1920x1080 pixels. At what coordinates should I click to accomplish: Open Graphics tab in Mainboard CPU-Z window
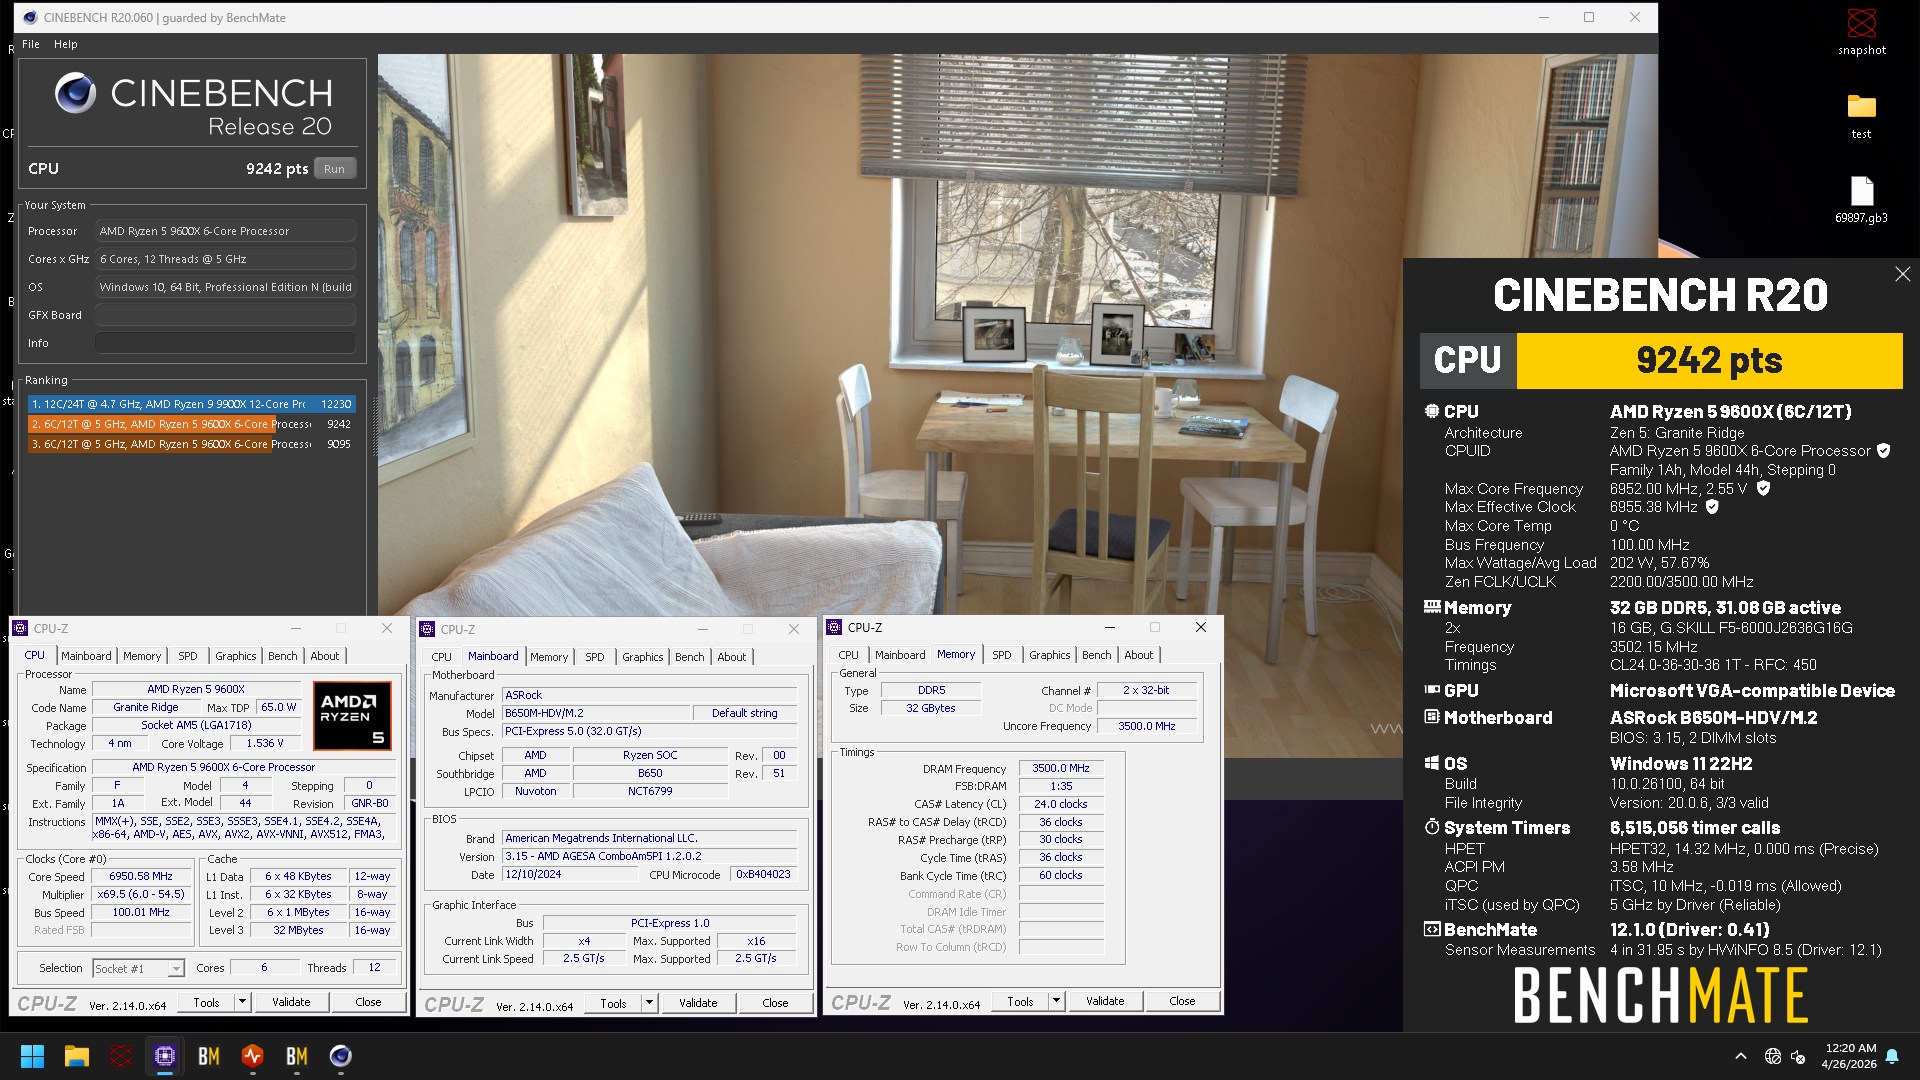click(x=643, y=657)
